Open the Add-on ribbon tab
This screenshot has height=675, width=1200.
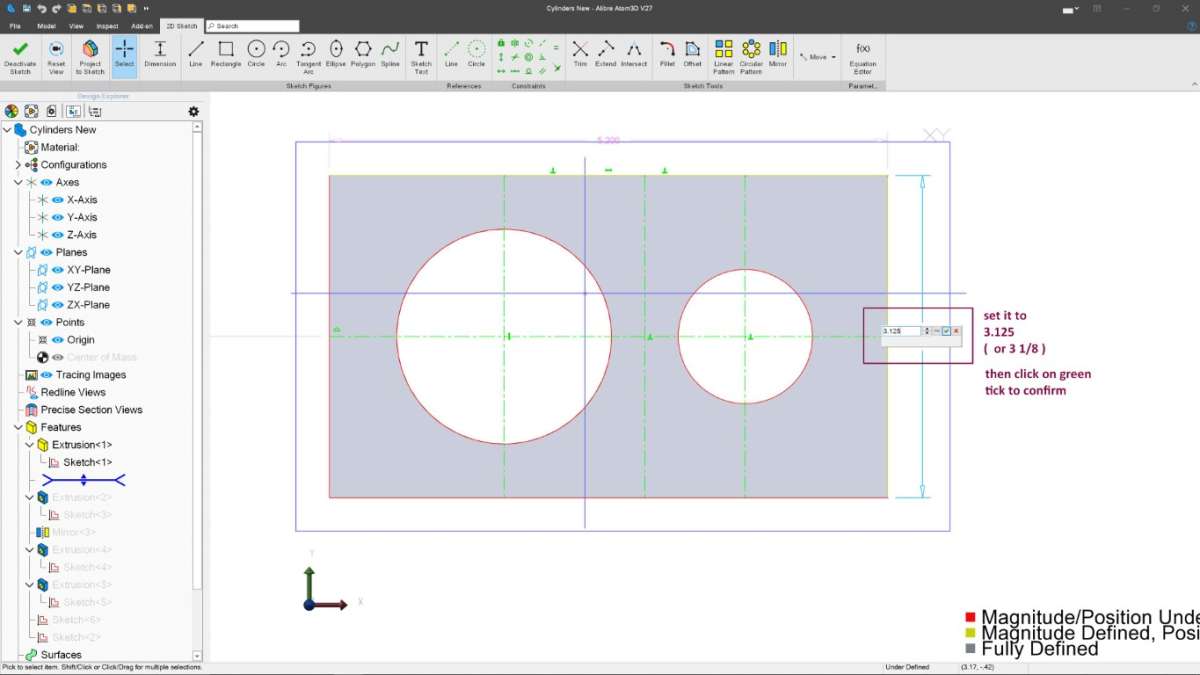[x=142, y=26]
